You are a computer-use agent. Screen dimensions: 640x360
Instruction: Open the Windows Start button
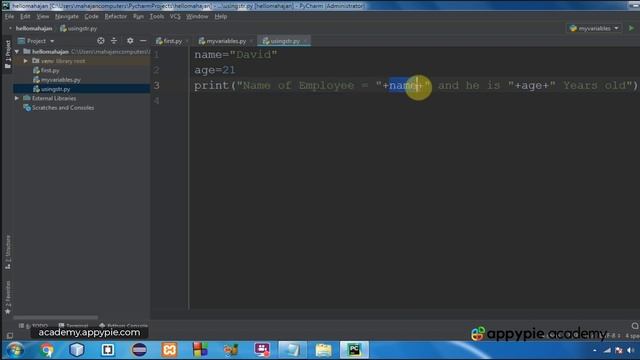tap(15, 350)
